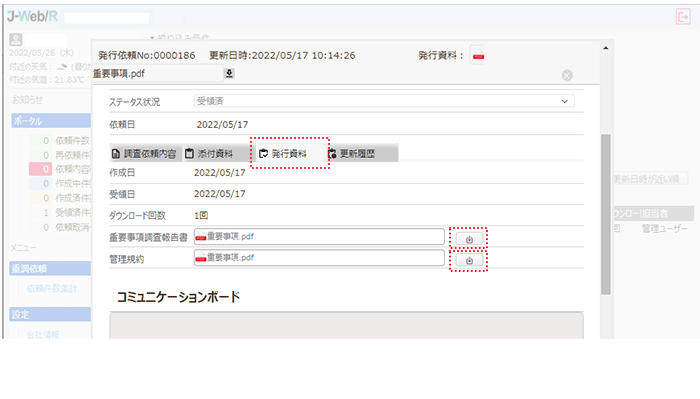Screen dimensions: 700x399
Task: Click the dialog's vertical scrollbar thumb
Action: coord(606,214)
